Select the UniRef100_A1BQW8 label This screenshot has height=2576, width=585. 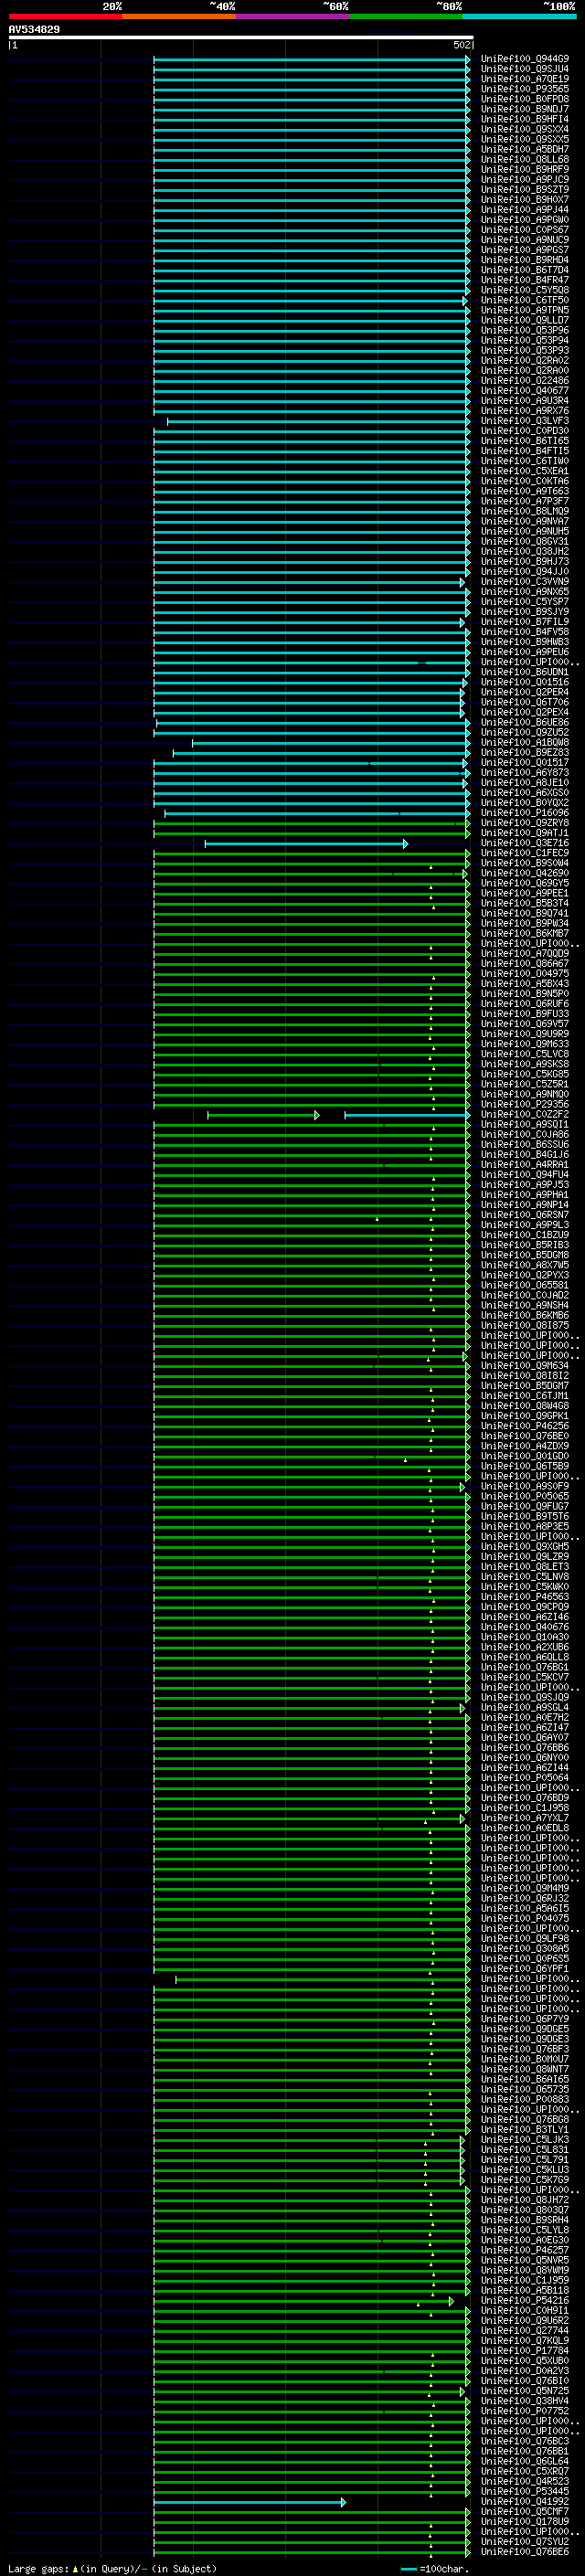tap(525, 742)
